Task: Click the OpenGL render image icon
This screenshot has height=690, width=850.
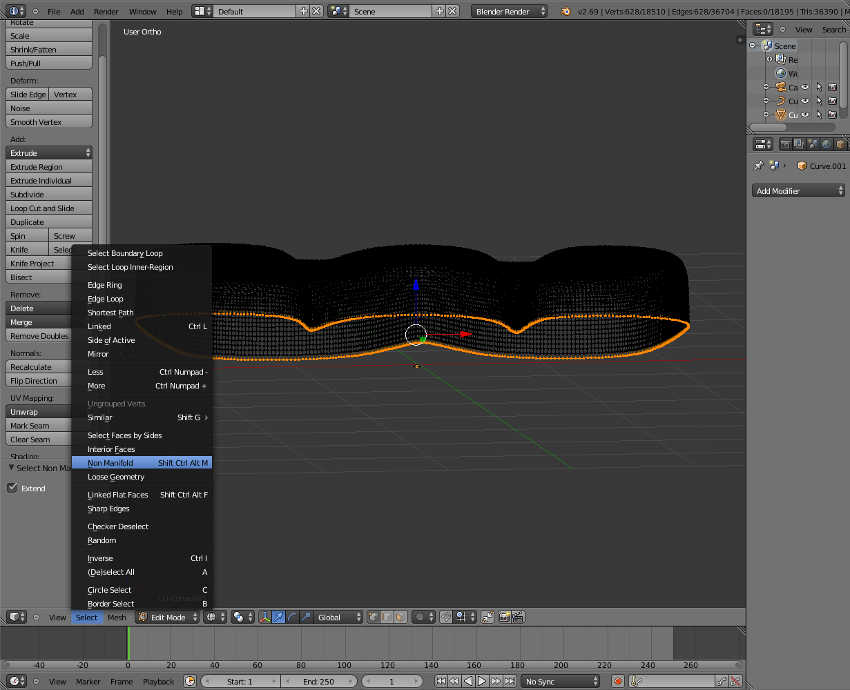Action: coord(504,617)
